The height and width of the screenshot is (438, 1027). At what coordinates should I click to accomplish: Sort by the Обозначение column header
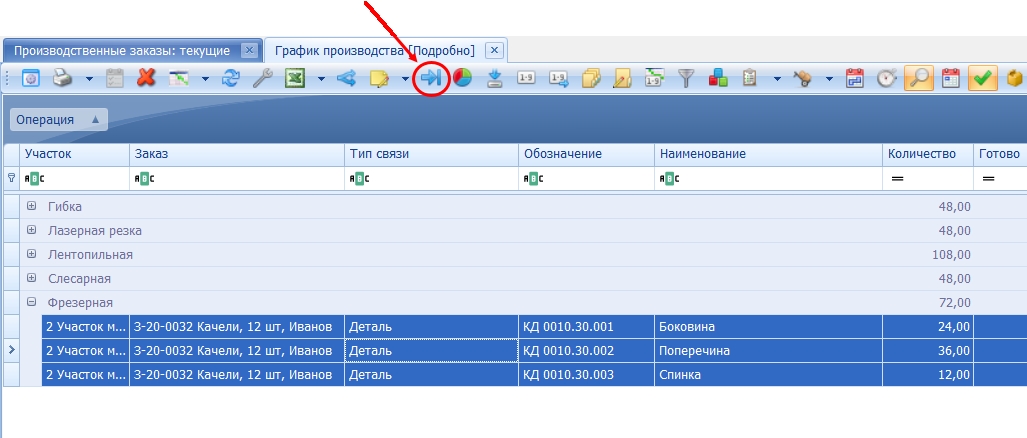586,154
